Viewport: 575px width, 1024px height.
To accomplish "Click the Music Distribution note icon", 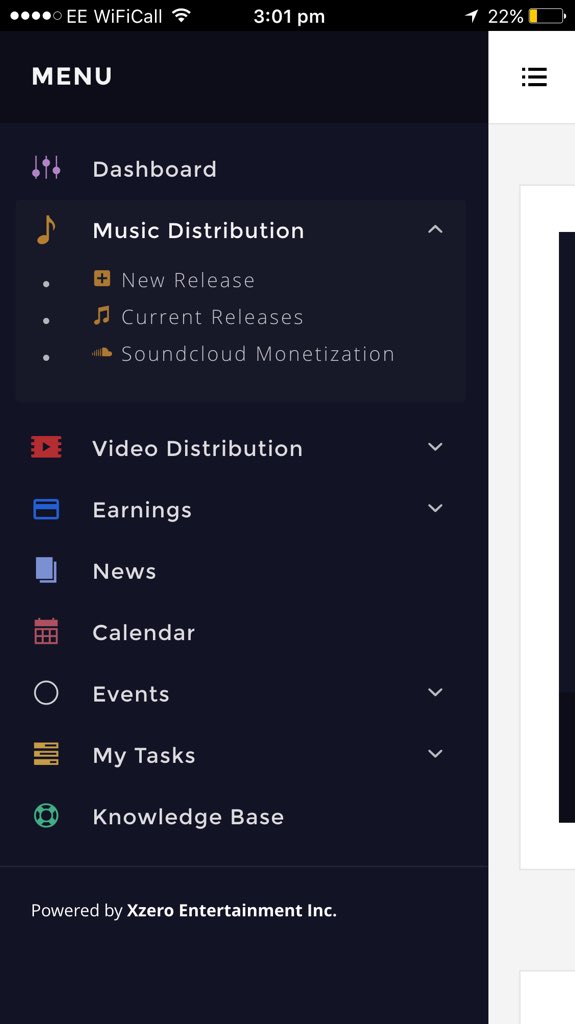I will tap(46, 230).
